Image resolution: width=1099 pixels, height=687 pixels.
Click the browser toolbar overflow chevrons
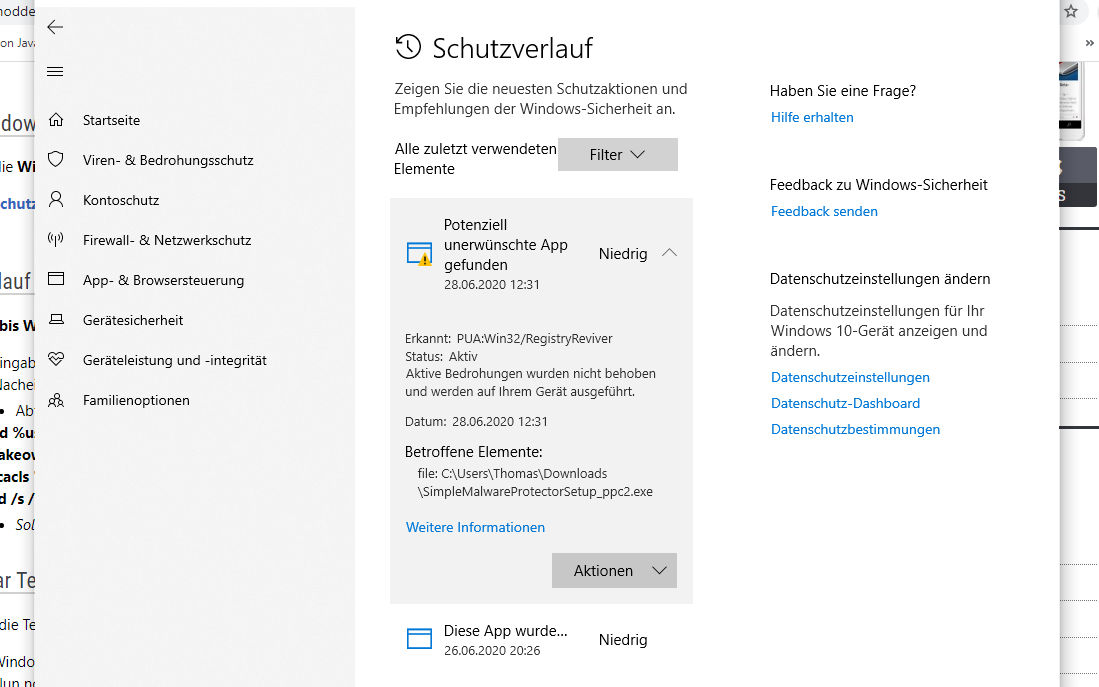coord(1090,43)
